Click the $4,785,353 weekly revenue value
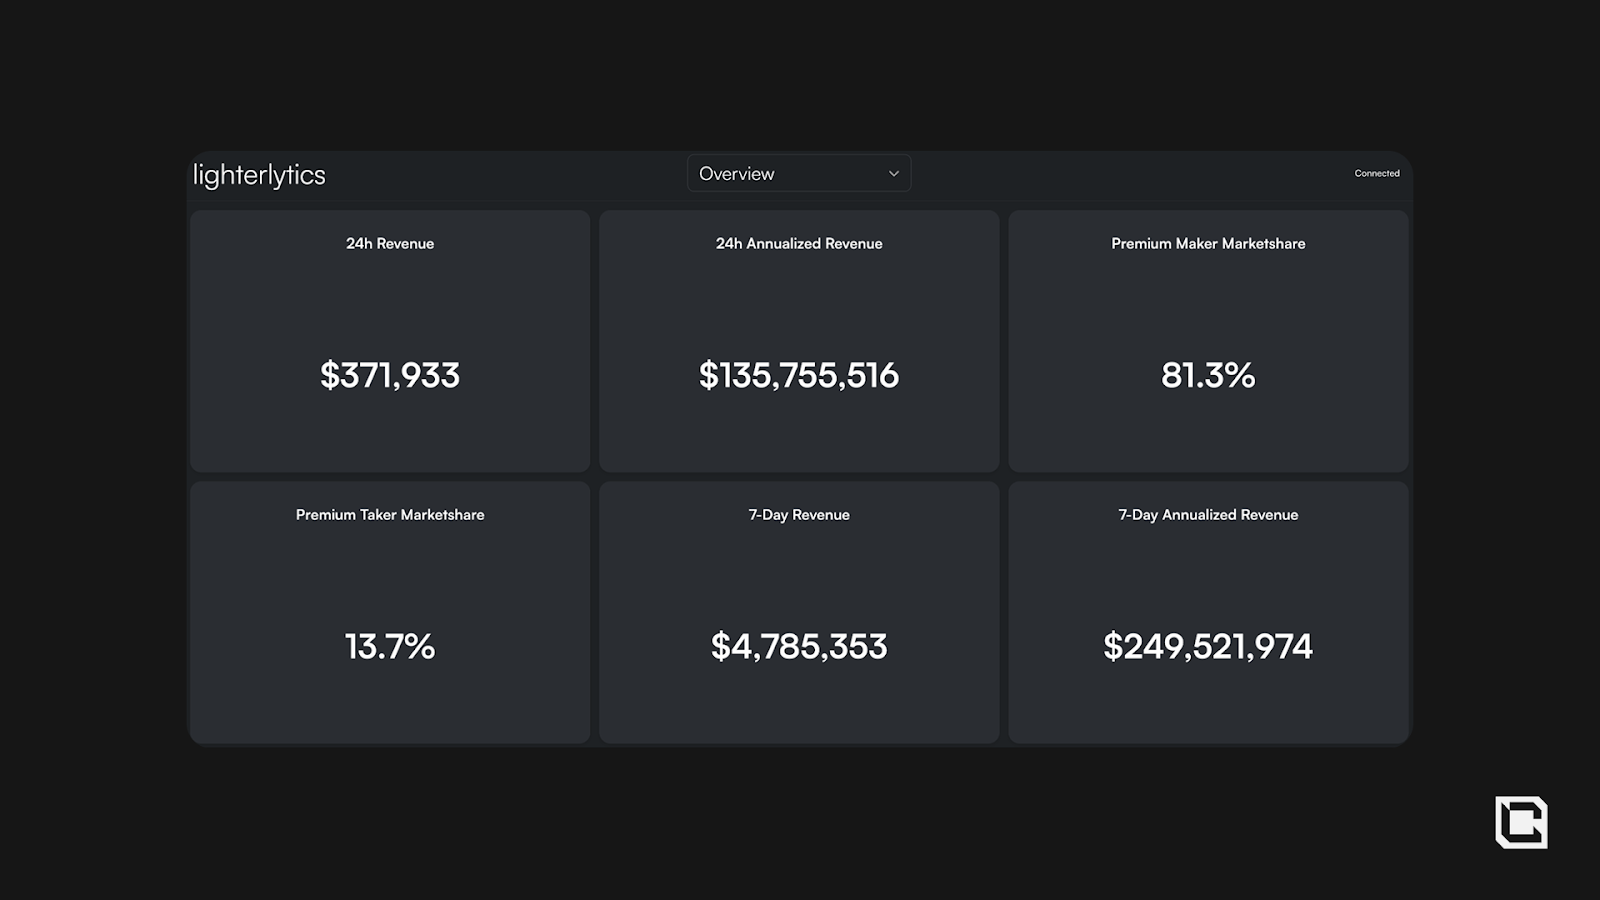This screenshot has width=1600, height=900. click(x=799, y=646)
